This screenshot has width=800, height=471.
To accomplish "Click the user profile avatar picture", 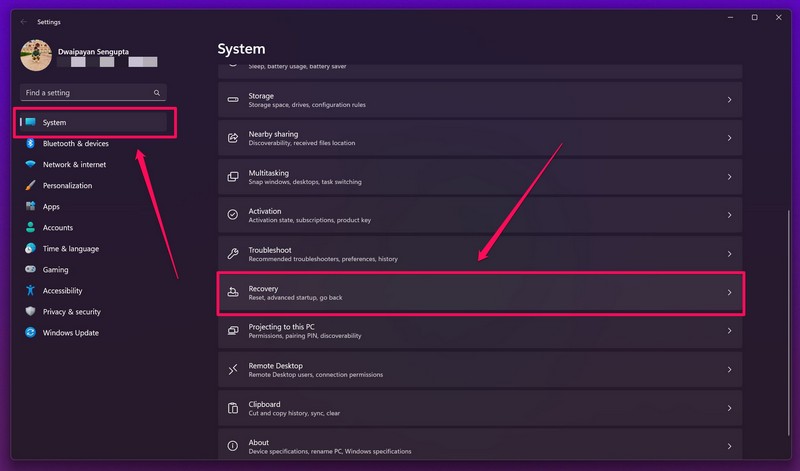I will pyautogui.click(x=36, y=56).
